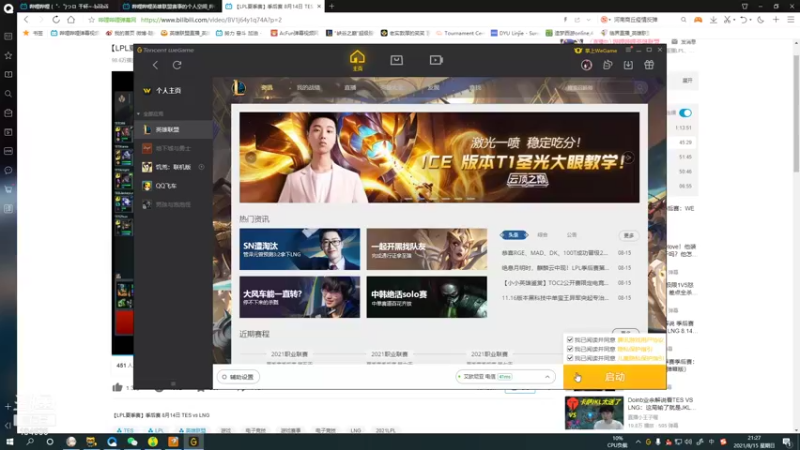Open the 中韩绝活solo赛 news card
The height and width of the screenshot is (450, 800).
(x=427, y=297)
